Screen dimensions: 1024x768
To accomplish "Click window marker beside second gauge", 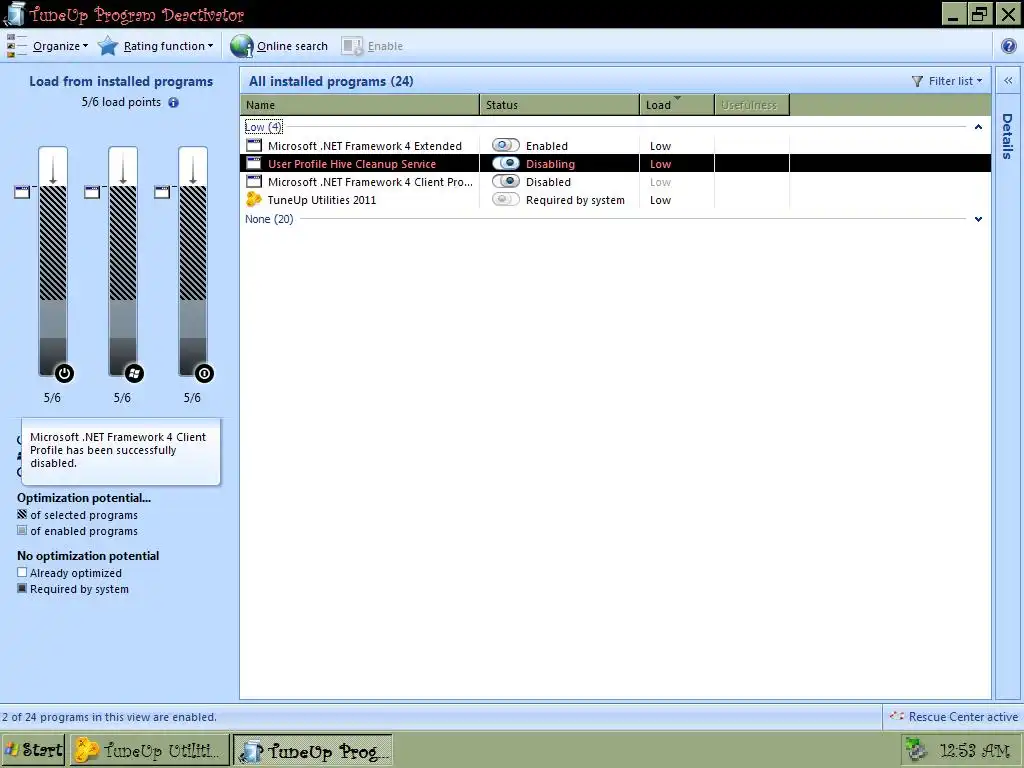I will tap(92, 191).
